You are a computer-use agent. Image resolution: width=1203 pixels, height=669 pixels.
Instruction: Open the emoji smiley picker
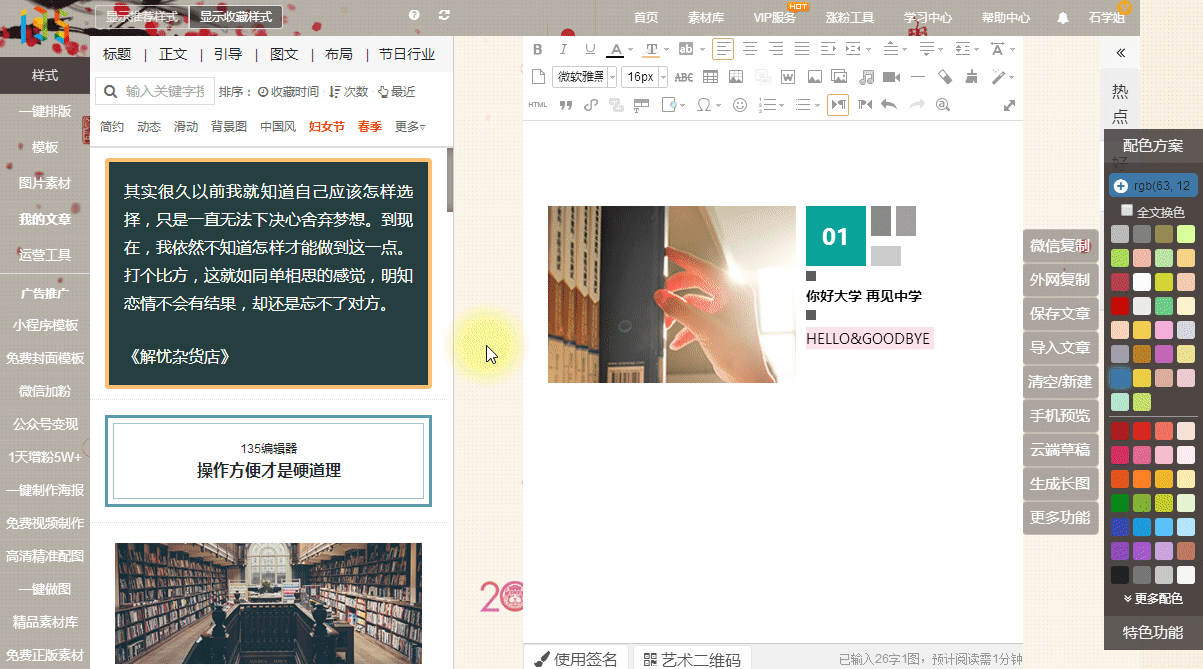740,105
